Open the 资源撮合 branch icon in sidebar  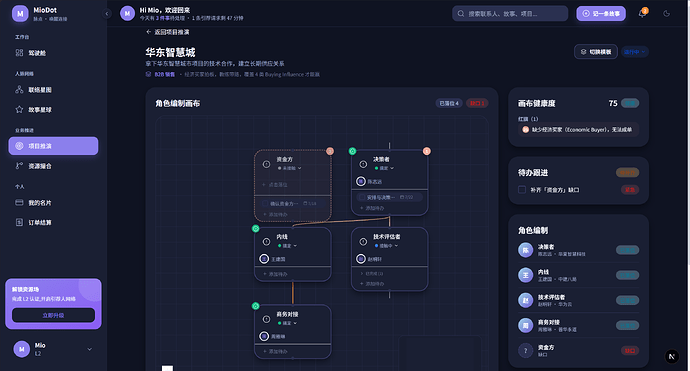pos(19,166)
